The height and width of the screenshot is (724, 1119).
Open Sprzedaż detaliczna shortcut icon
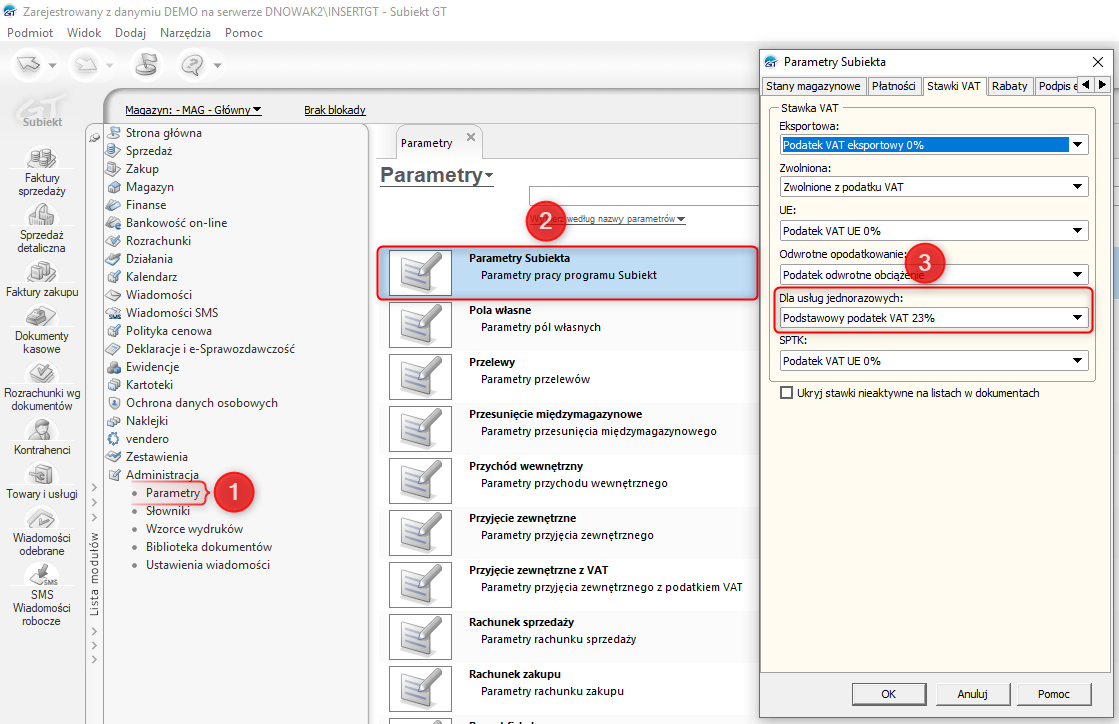pyautogui.click(x=41, y=215)
